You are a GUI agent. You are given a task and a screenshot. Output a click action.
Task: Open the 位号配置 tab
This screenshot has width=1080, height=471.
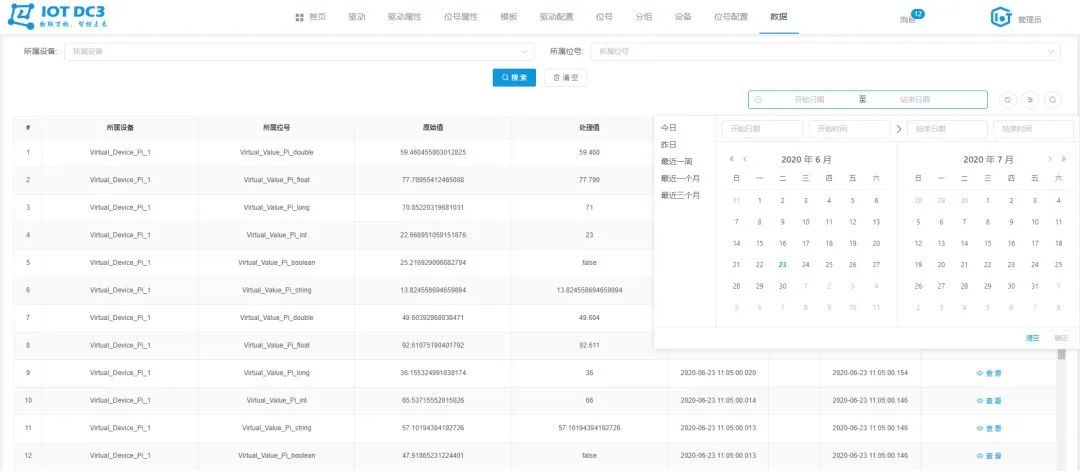(x=731, y=17)
